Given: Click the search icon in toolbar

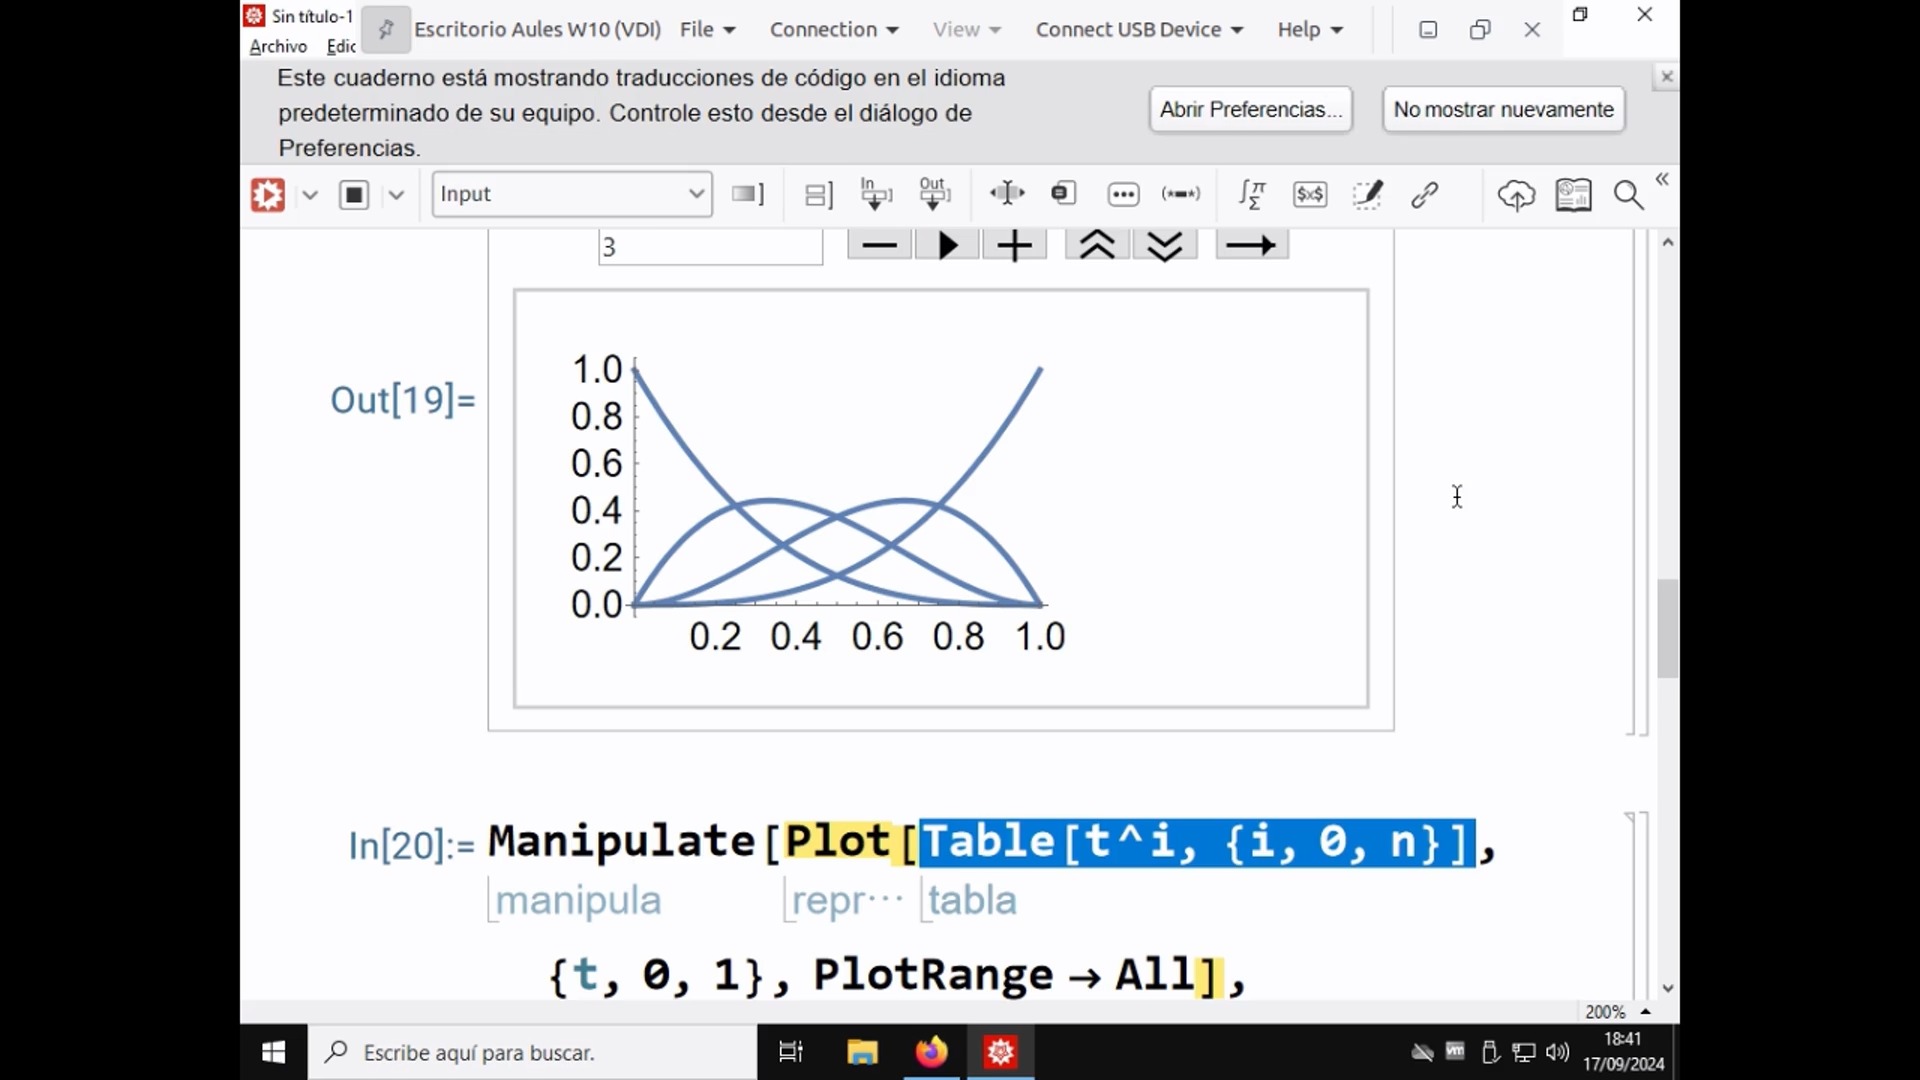Looking at the screenshot, I should click(x=1629, y=195).
